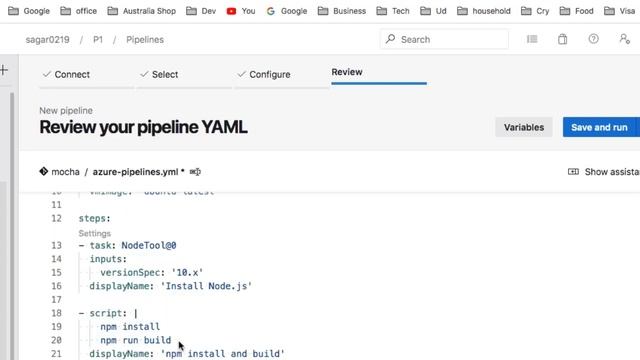640x360 pixels.
Task: Show the assistant panel
Action: point(604,172)
